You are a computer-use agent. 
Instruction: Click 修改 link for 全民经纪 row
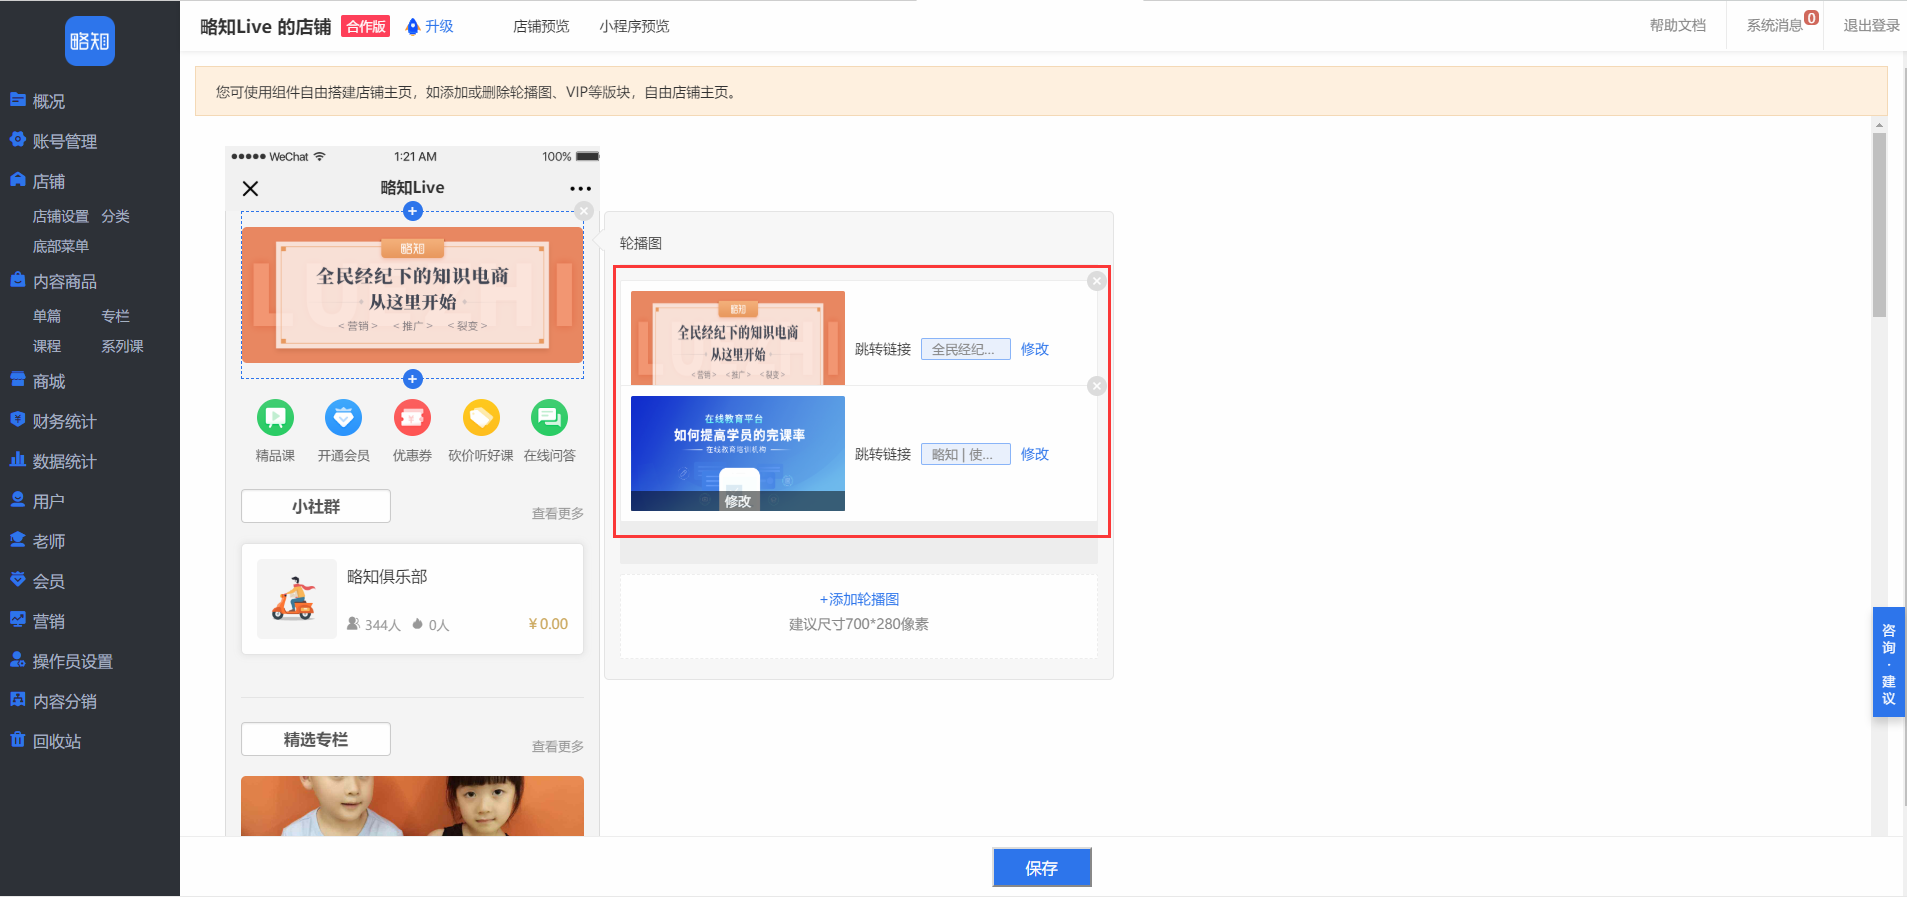click(1035, 349)
